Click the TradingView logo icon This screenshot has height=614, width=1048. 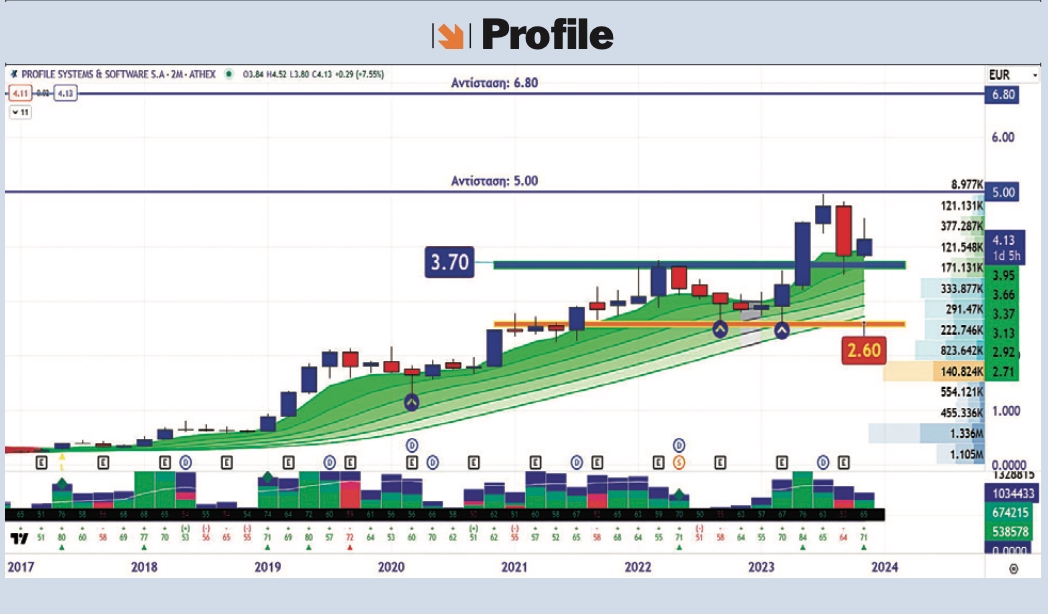pos(19,538)
